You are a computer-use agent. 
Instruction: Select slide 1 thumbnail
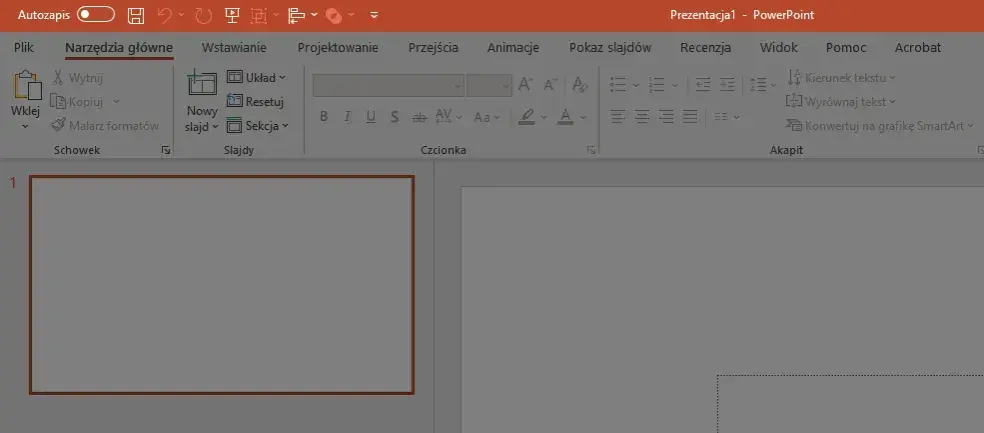click(222, 285)
